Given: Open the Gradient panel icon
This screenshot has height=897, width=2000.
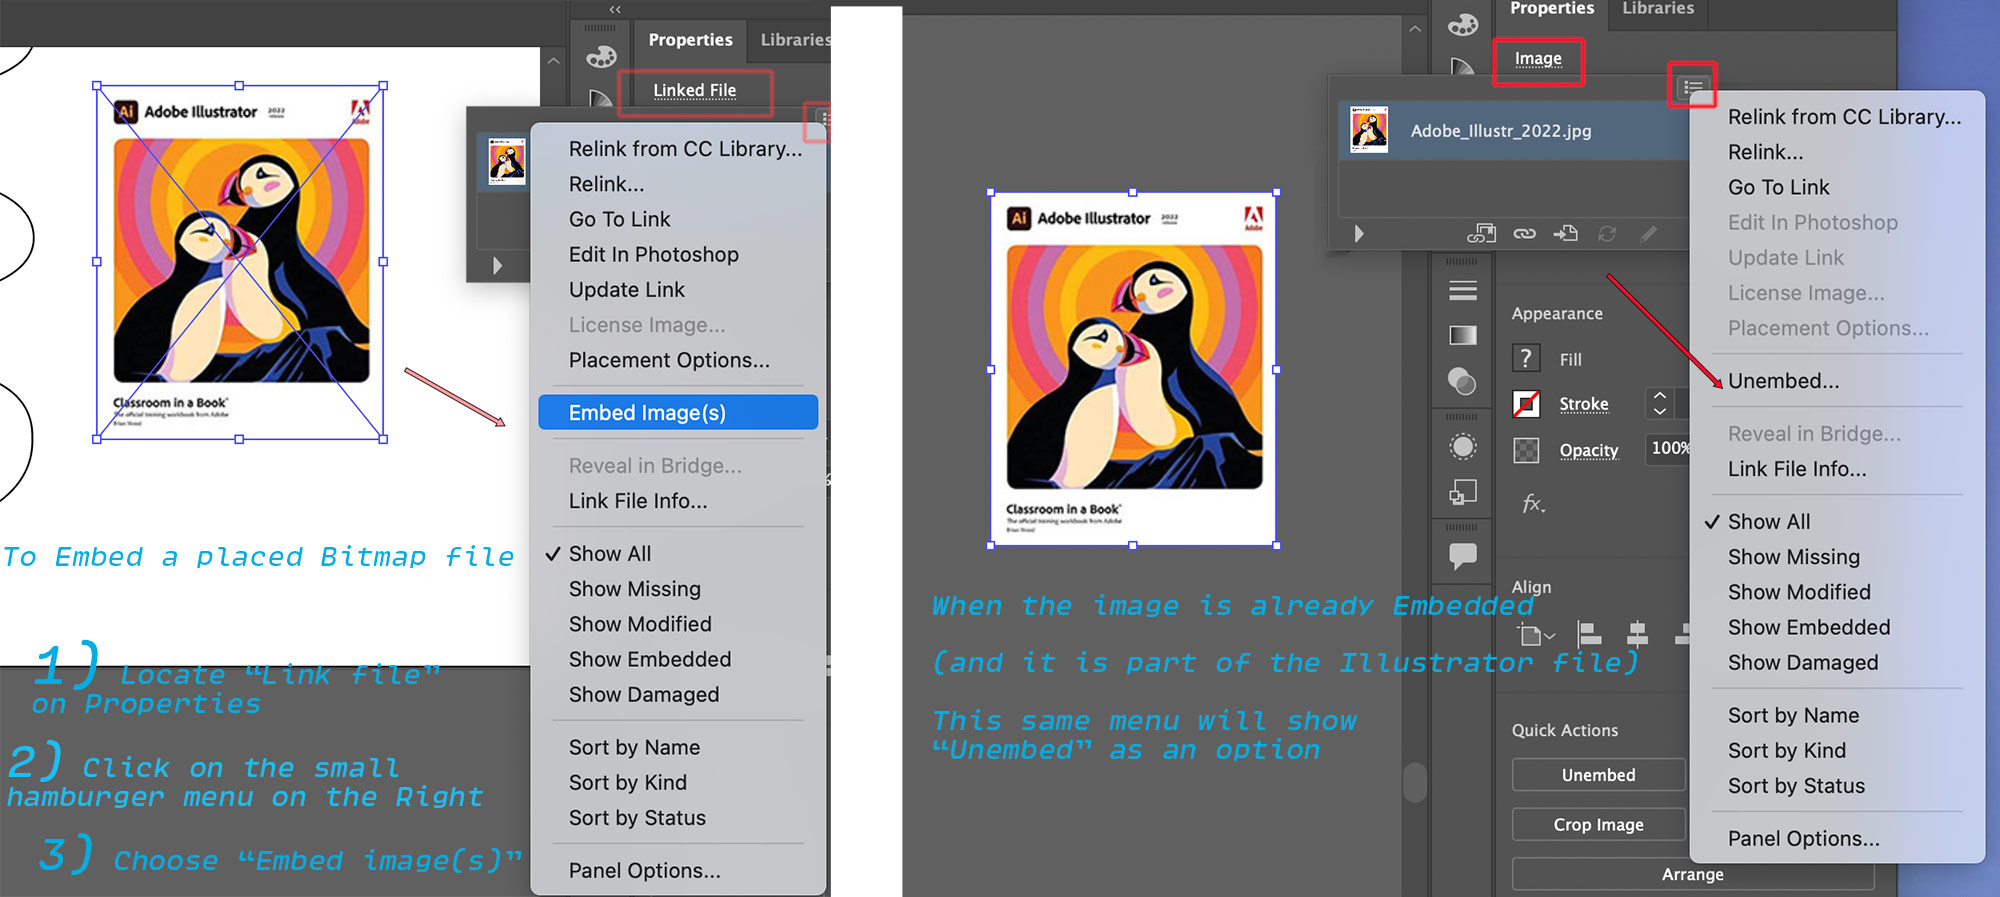Looking at the screenshot, I should tap(1463, 336).
